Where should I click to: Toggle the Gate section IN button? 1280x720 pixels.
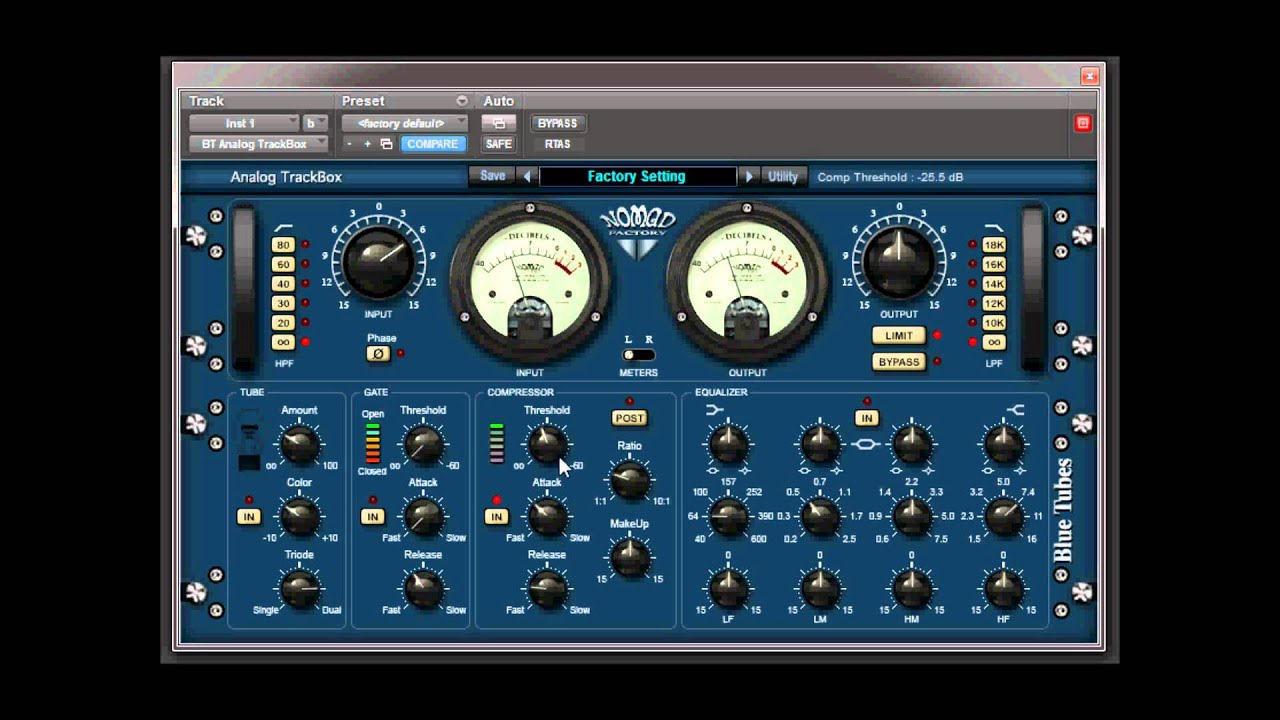tap(372, 517)
